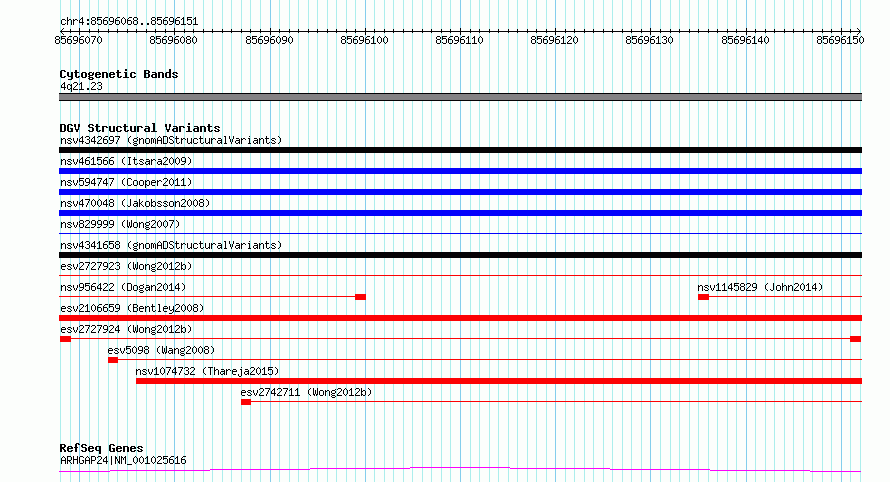Viewport: 890px width, 482px height.
Task: Click the blue bar for nsv470048
Action: point(460,213)
